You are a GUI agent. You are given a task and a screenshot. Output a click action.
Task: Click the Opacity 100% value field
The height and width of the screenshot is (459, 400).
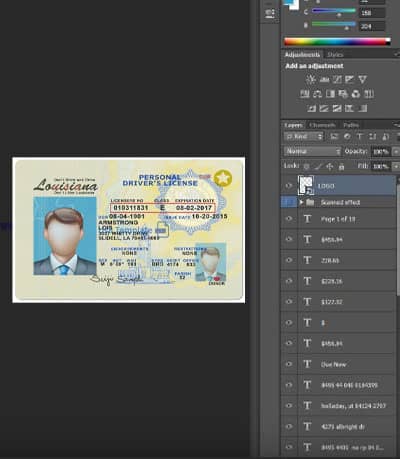tap(381, 152)
